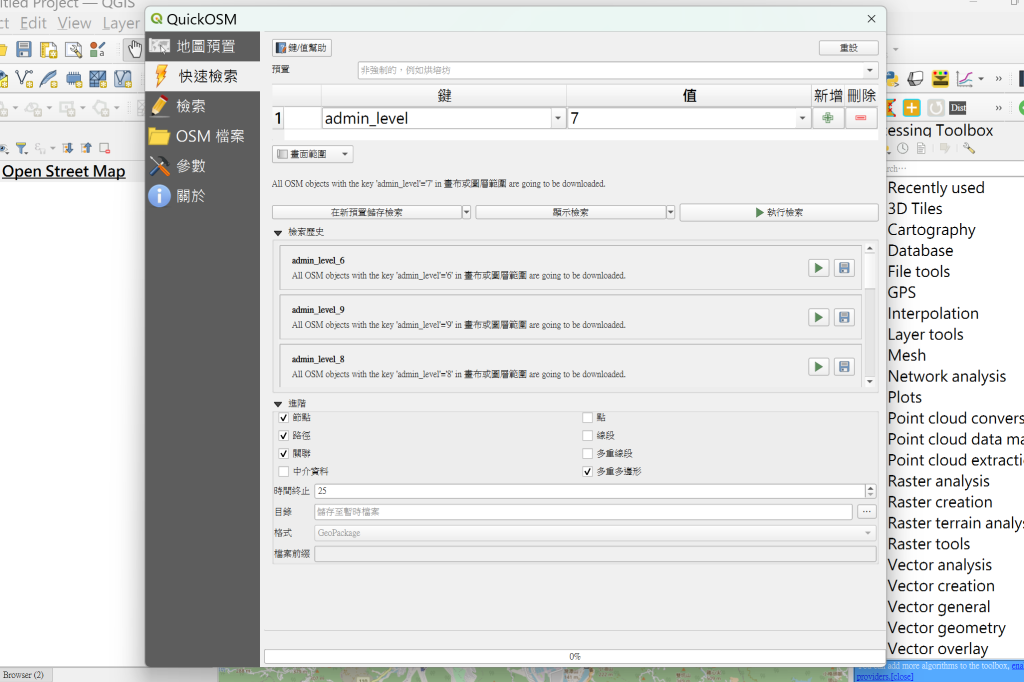Viewport: 1024px width, 682px height.
Task: Open 在新預置儲存檢索 dropdown arrow
Action: (466, 212)
